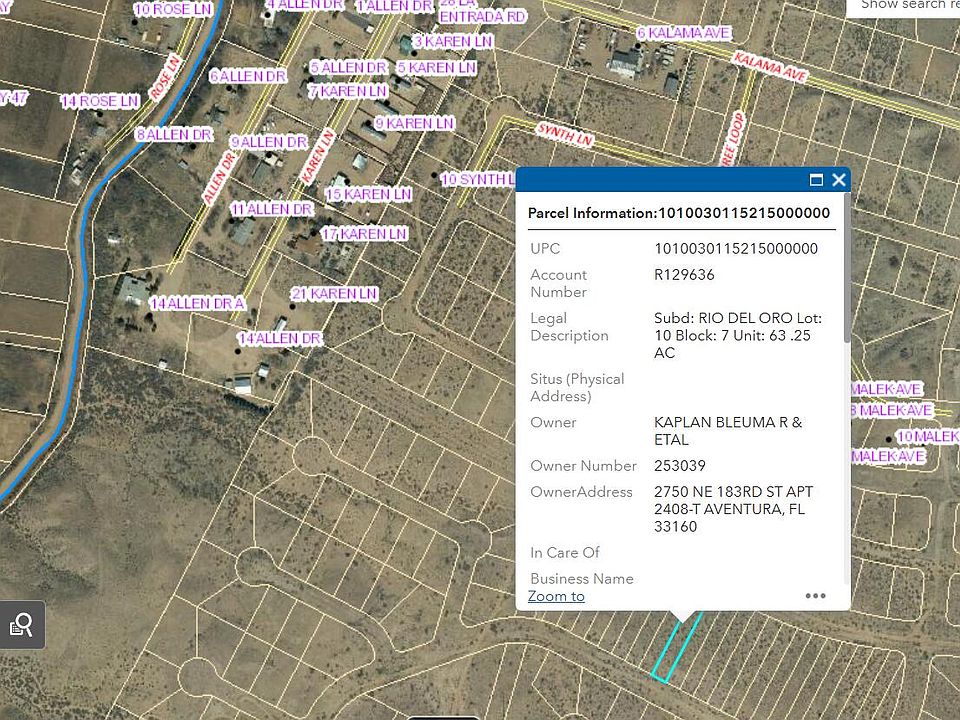Select owner number 253039
Image resolution: width=960 pixels, height=720 pixels.
[x=680, y=466]
